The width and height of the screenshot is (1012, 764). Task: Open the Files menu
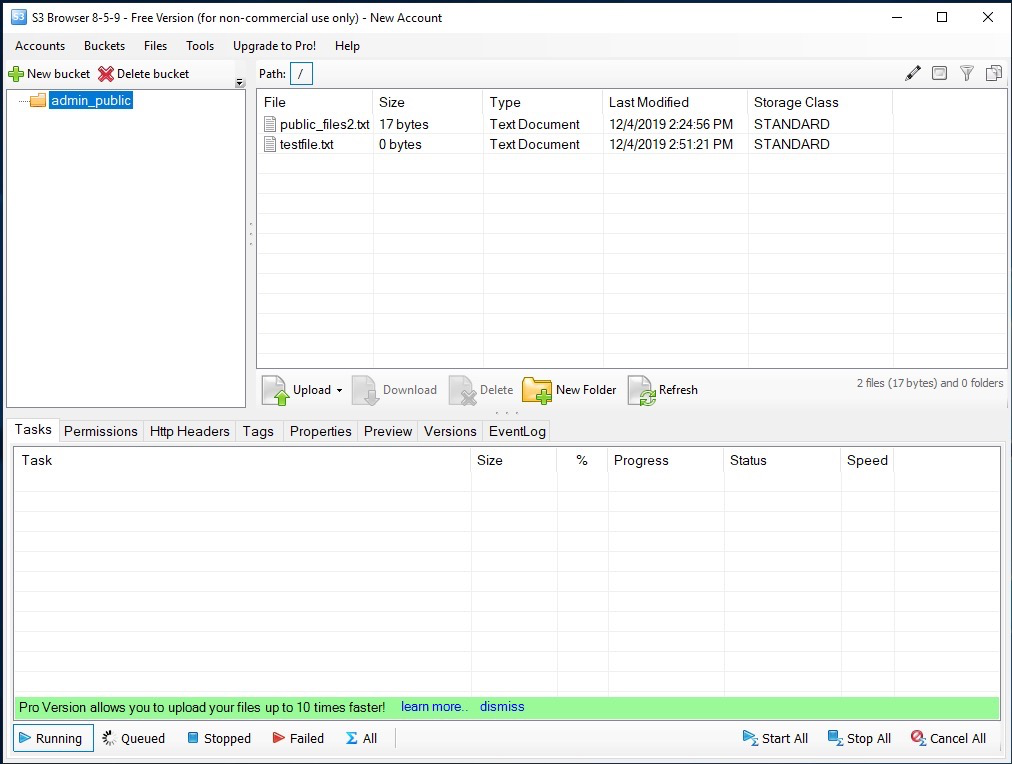point(156,46)
